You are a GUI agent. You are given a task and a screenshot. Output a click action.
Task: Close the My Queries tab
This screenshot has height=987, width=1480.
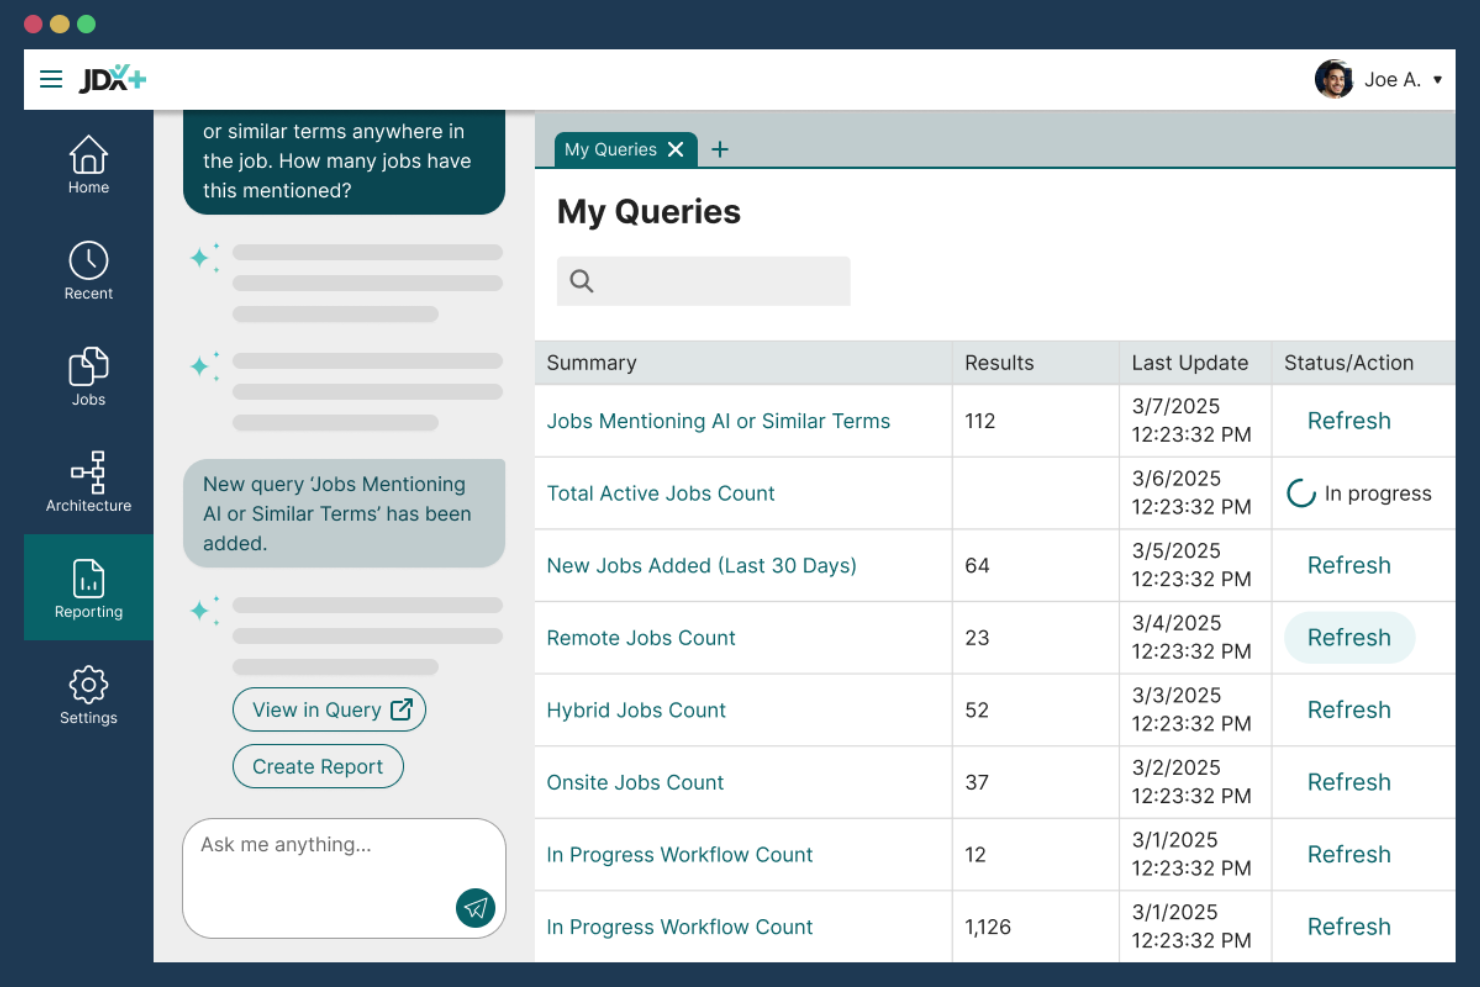point(676,149)
